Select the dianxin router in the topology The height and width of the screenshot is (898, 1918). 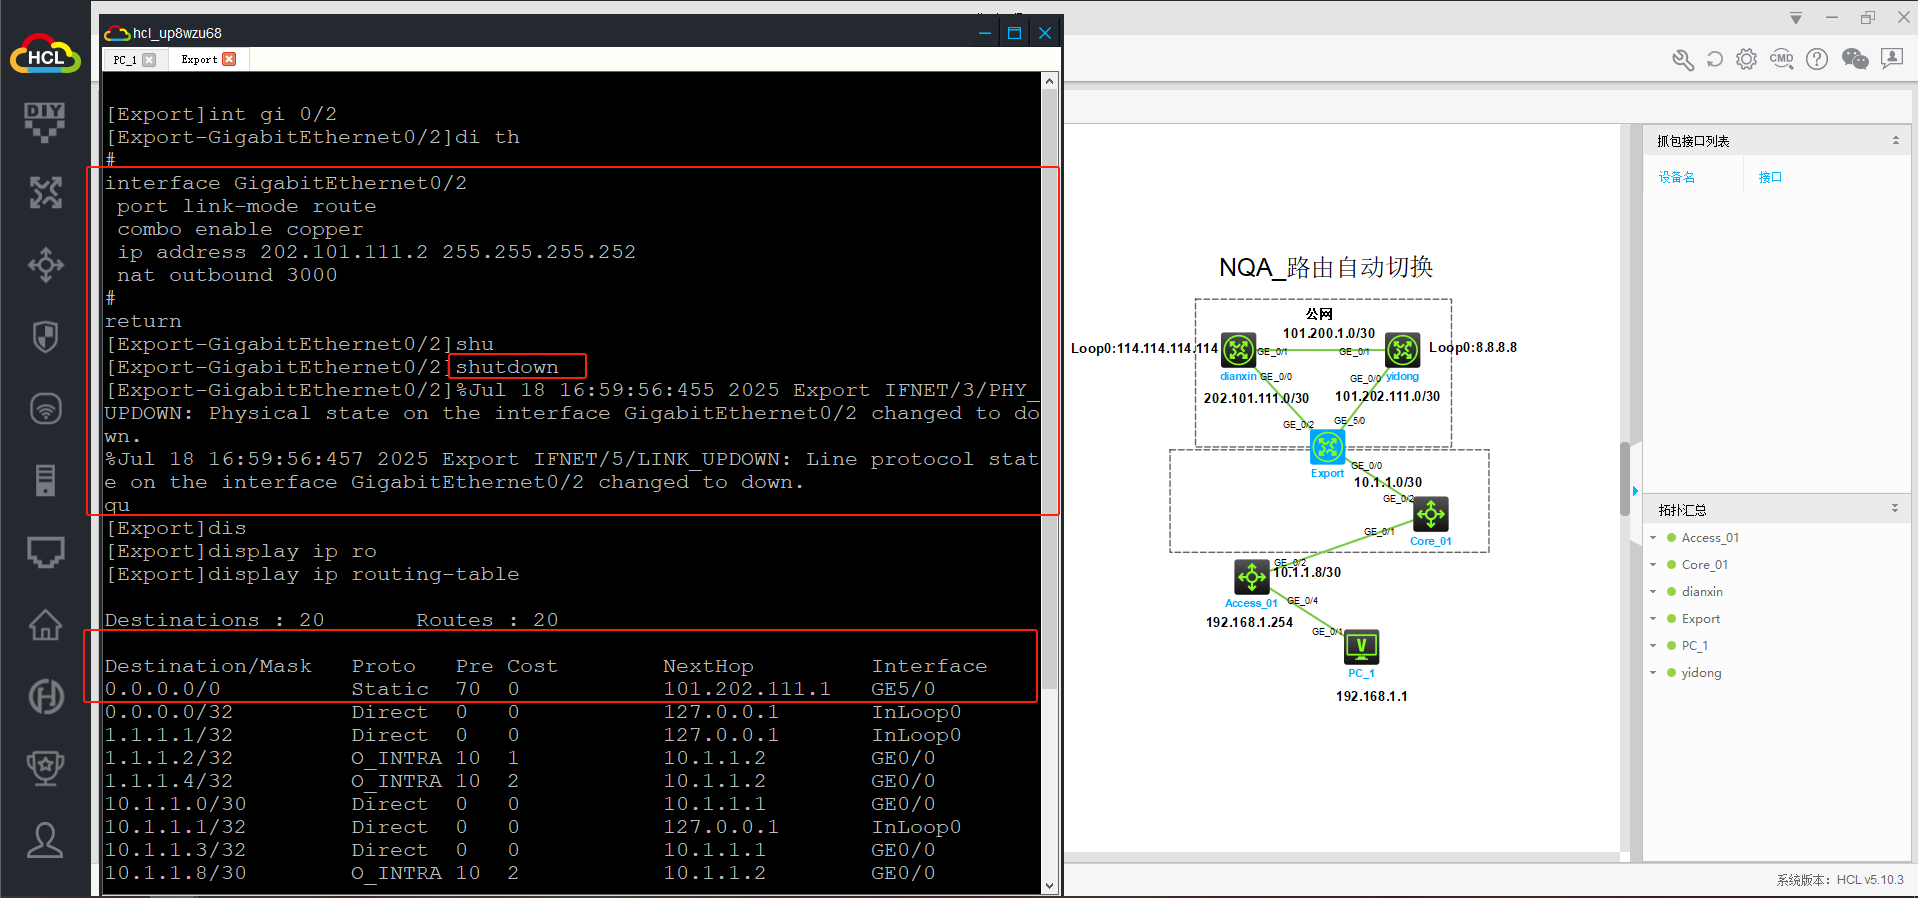pyautogui.click(x=1238, y=350)
